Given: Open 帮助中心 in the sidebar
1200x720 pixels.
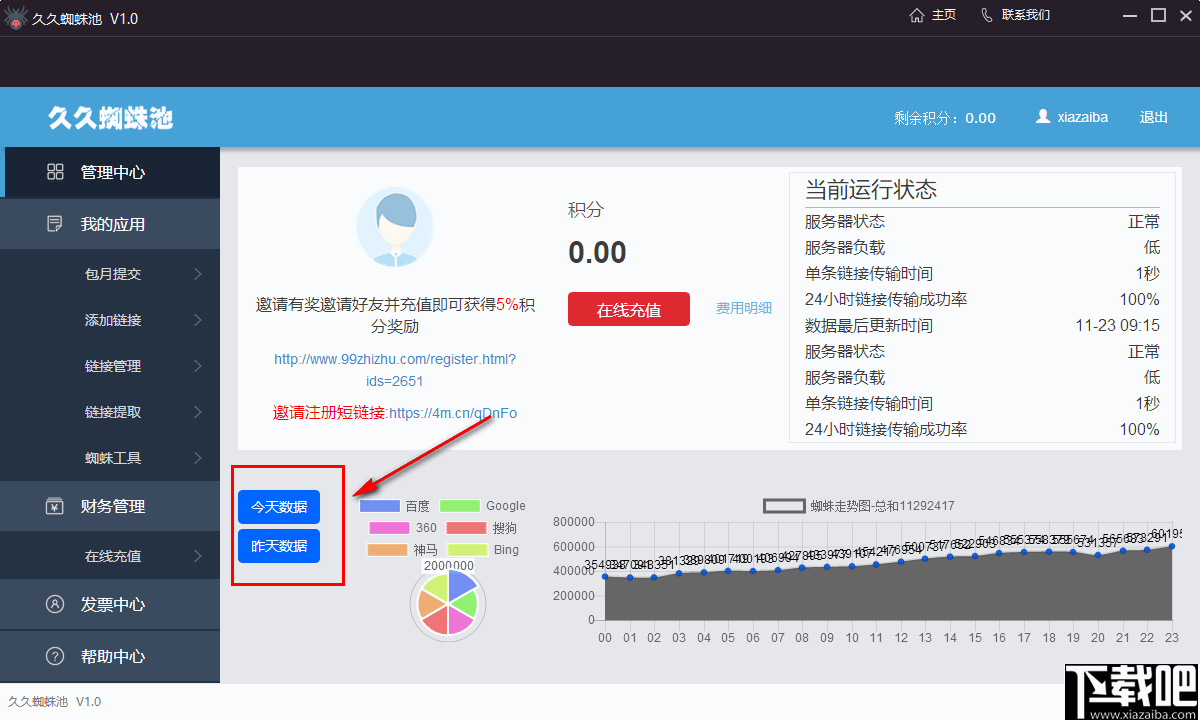Looking at the screenshot, I should pyautogui.click(x=110, y=656).
